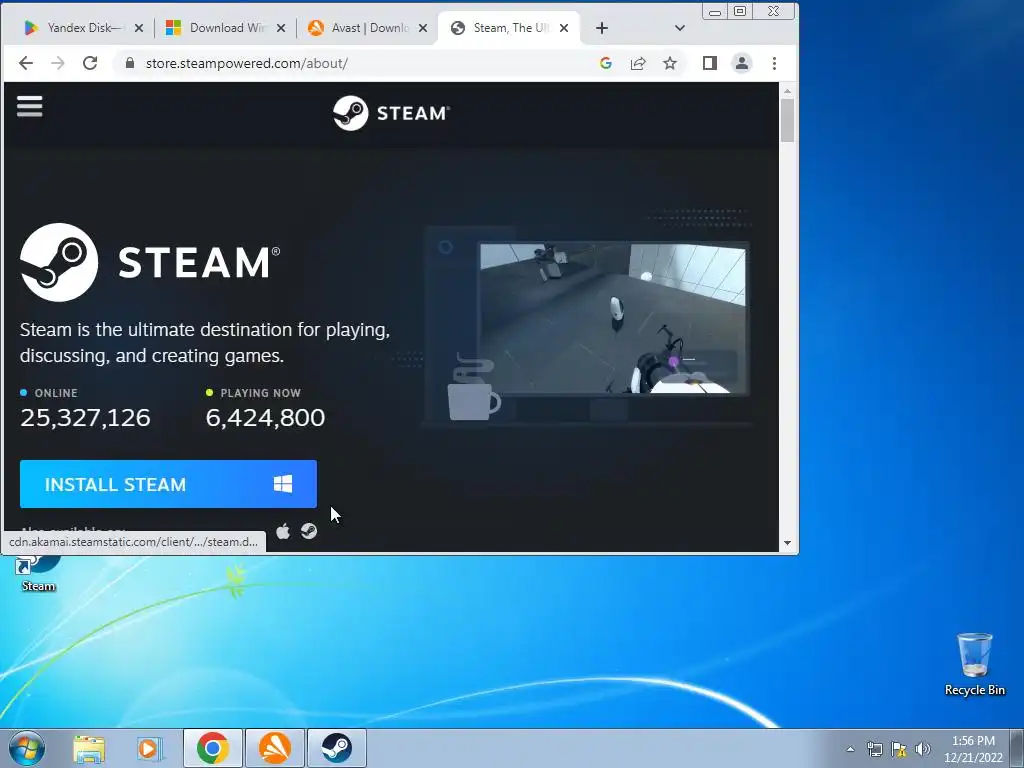Image resolution: width=1024 pixels, height=768 pixels.
Task: Open Chrome three-dot menu
Action: (775, 63)
